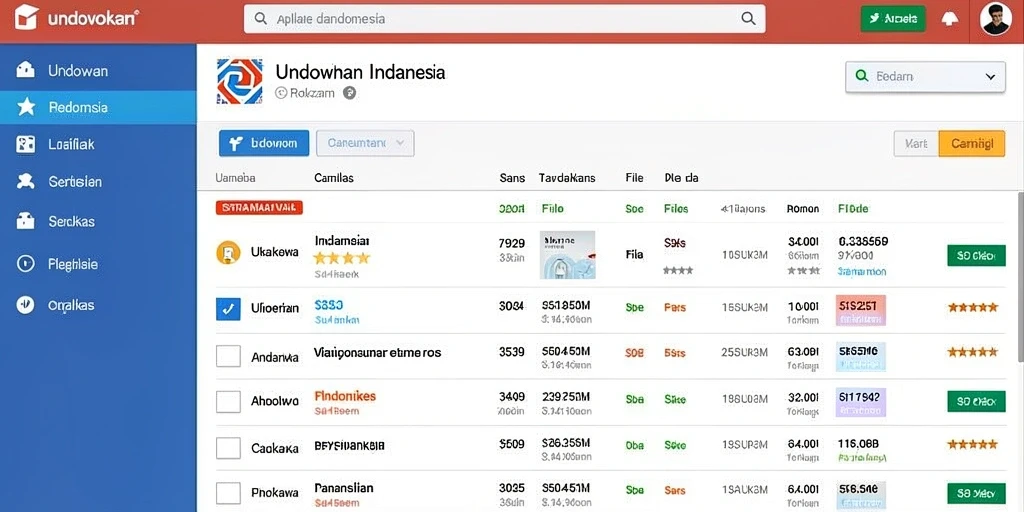This screenshot has height=512, width=1024.
Task: Click the light blue S1S5116 price swatch
Action: point(861,357)
